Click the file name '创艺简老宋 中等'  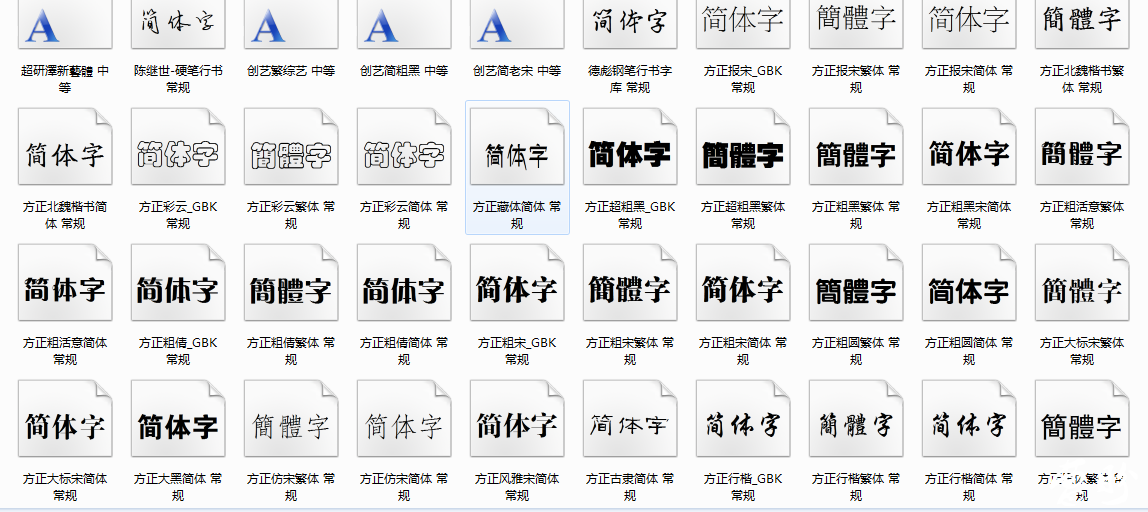517,71
